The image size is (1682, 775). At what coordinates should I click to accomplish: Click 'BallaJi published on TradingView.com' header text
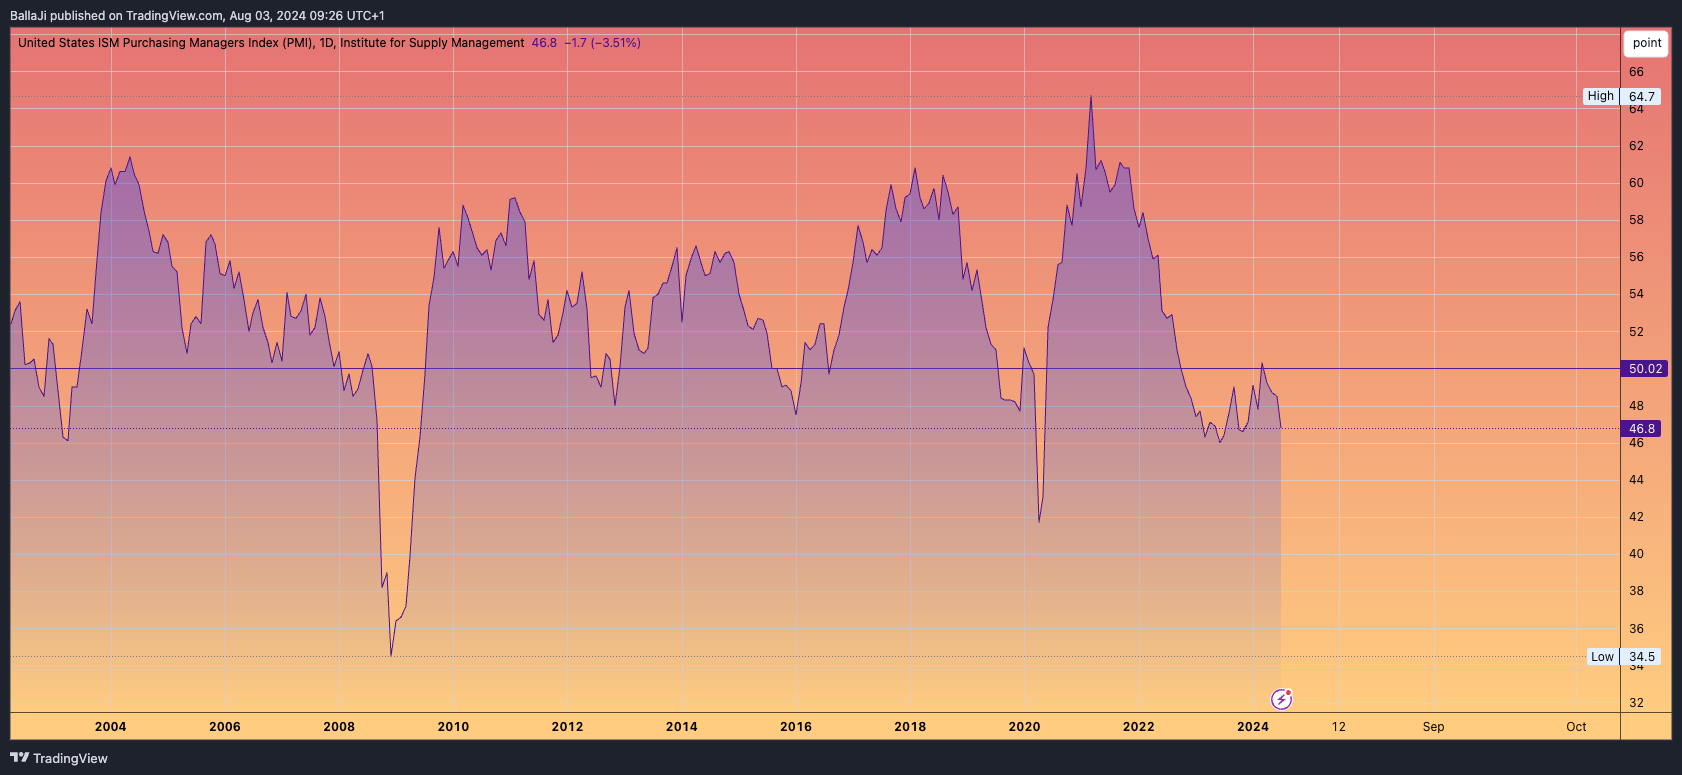(x=117, y=16)
